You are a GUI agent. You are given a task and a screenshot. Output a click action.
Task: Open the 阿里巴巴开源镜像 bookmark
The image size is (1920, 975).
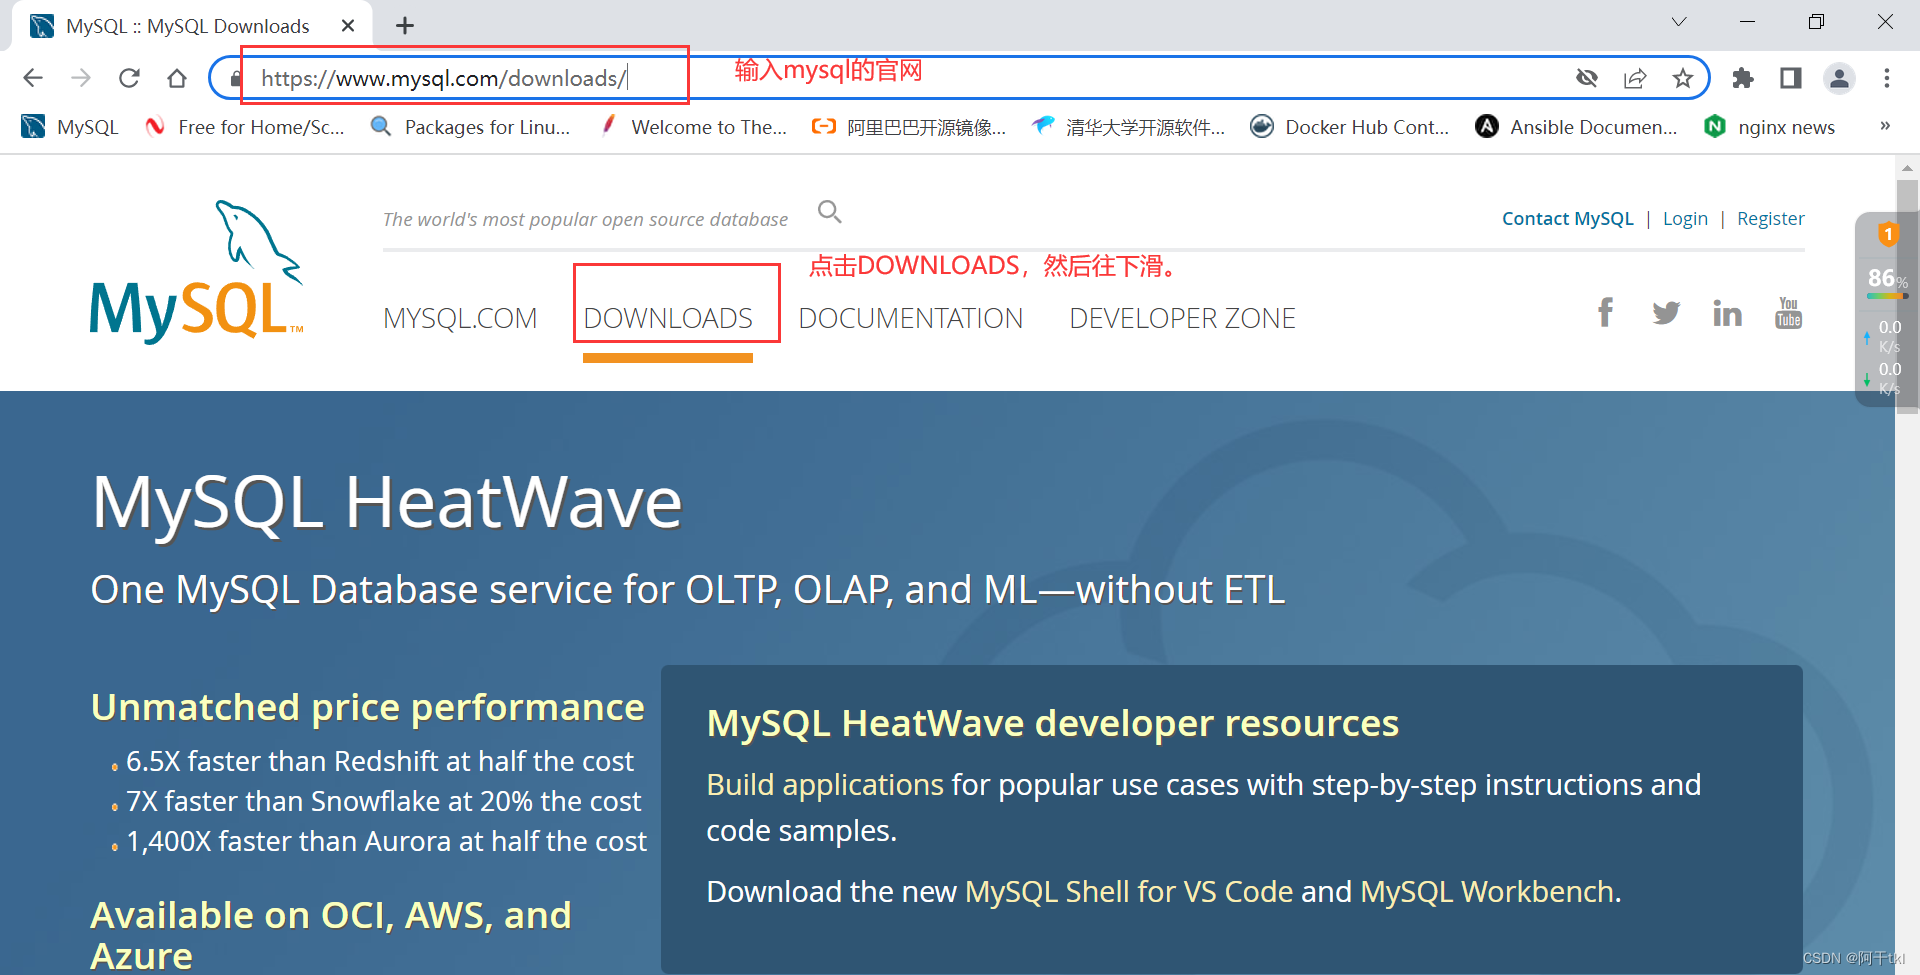tap(909, 127)
